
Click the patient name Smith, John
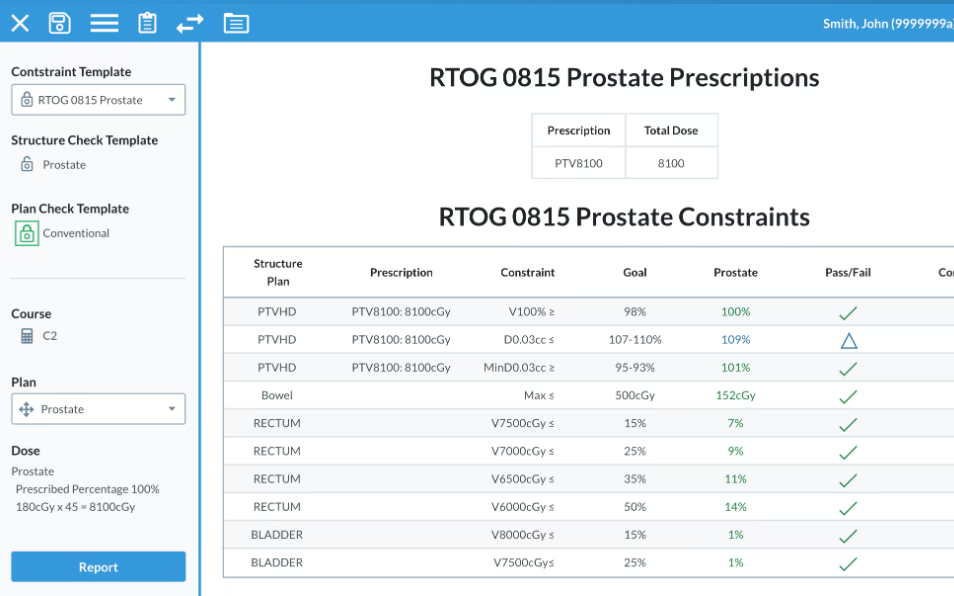tap(855, 24)
